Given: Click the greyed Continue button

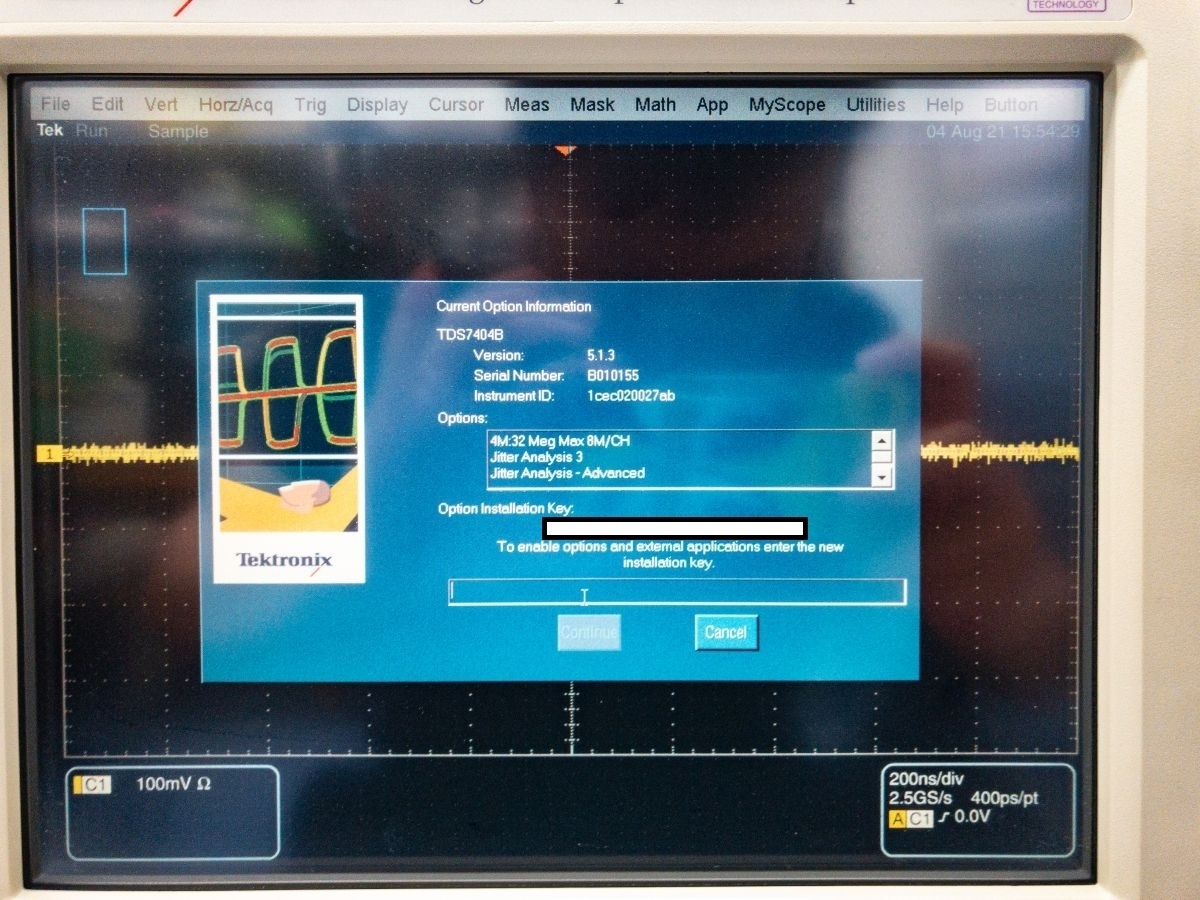Looking at the screenshot, I should tap(589, 632).
